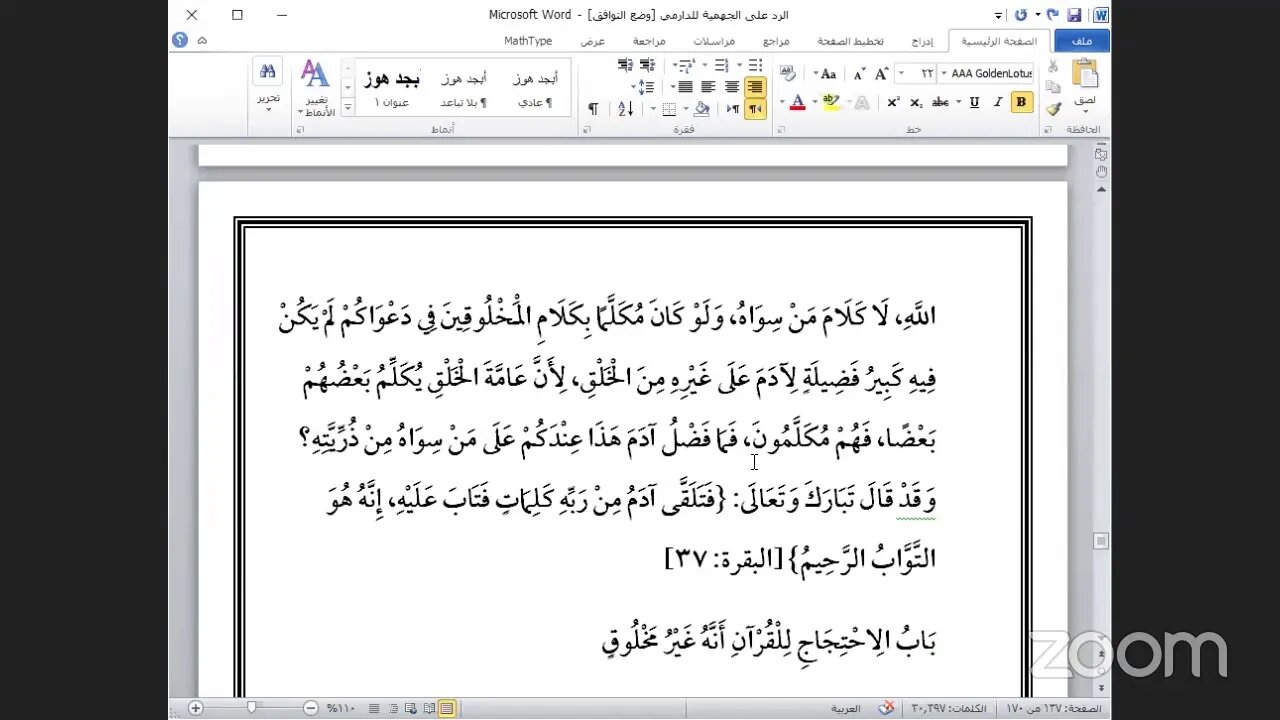
Task: Click the Sort A-Z icon
Action: pos(626,108)
